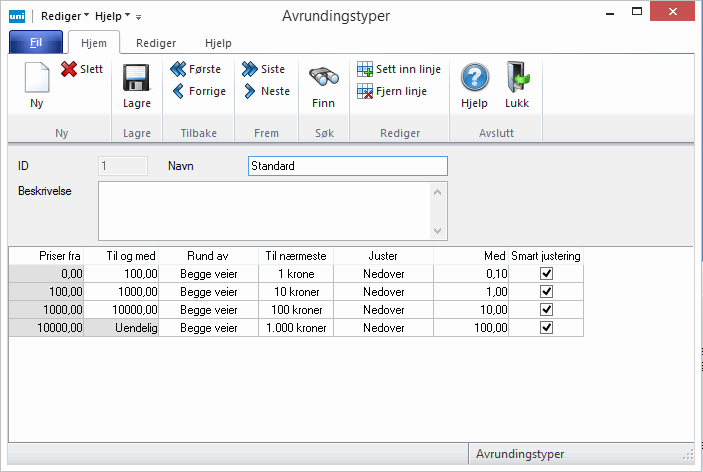Switch to the Rediger ribbon tab
703x472 pixels.
pos(156,43)
